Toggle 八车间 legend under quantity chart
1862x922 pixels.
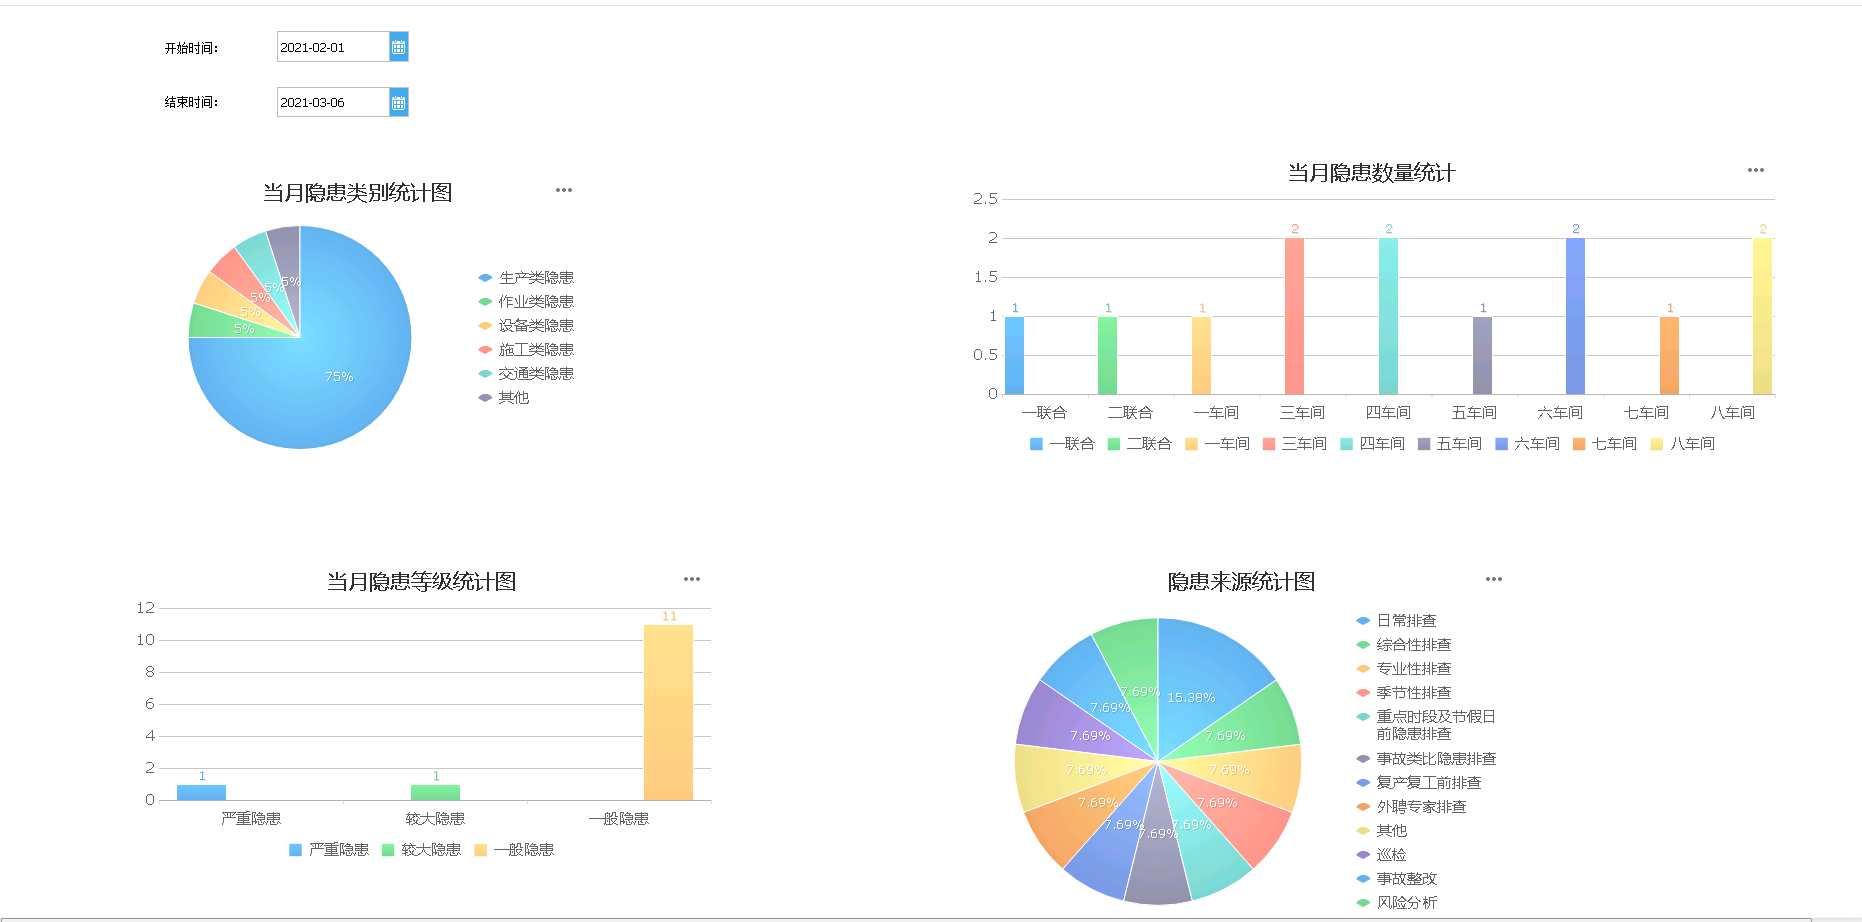[1682, 444]
